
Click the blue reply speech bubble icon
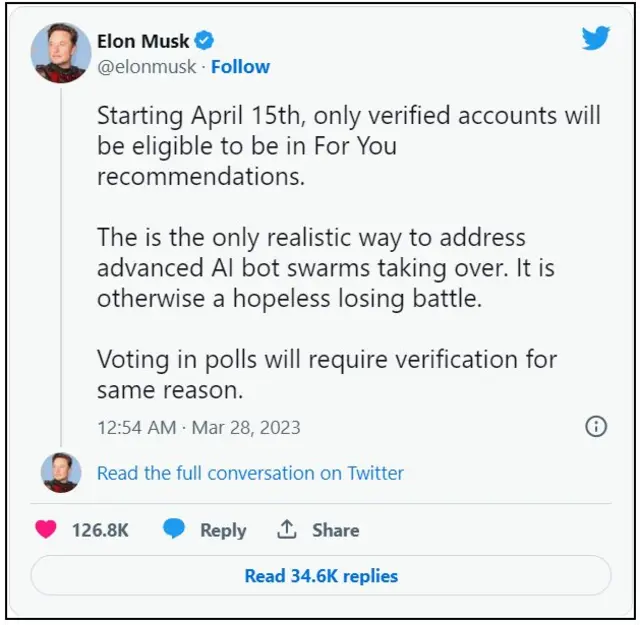[x=175, y=530]
